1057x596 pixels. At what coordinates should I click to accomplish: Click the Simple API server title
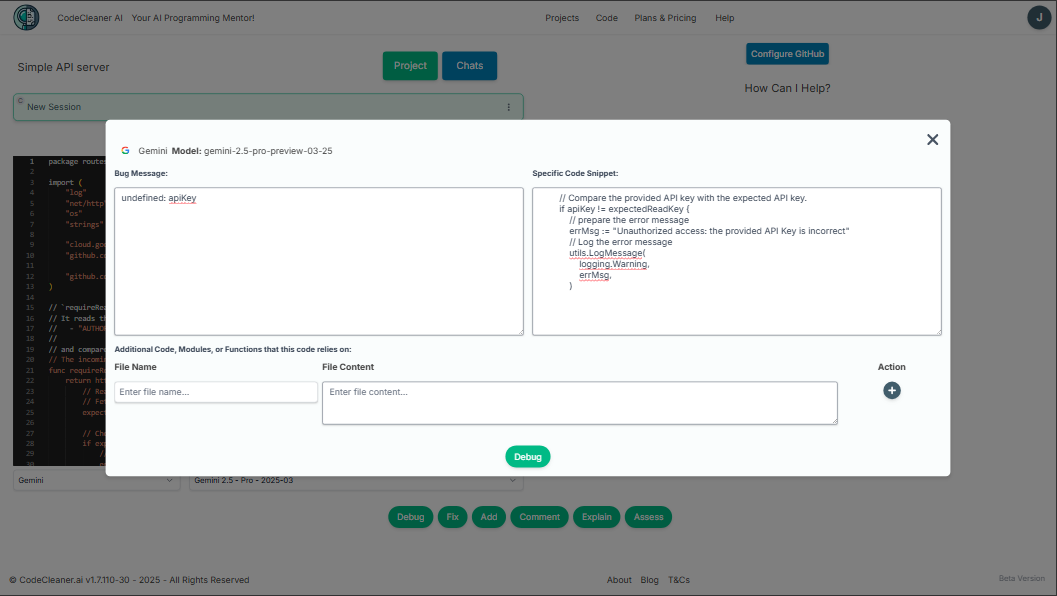[63, 67]
